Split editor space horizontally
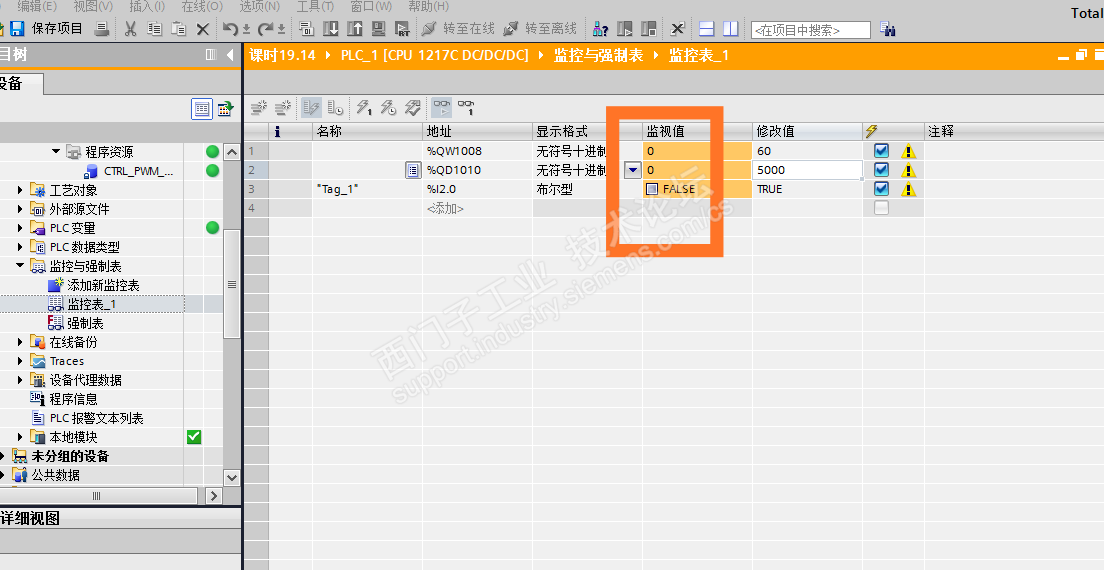The image size is (1104, 570). pyautogui.click(x=707, y=29)
